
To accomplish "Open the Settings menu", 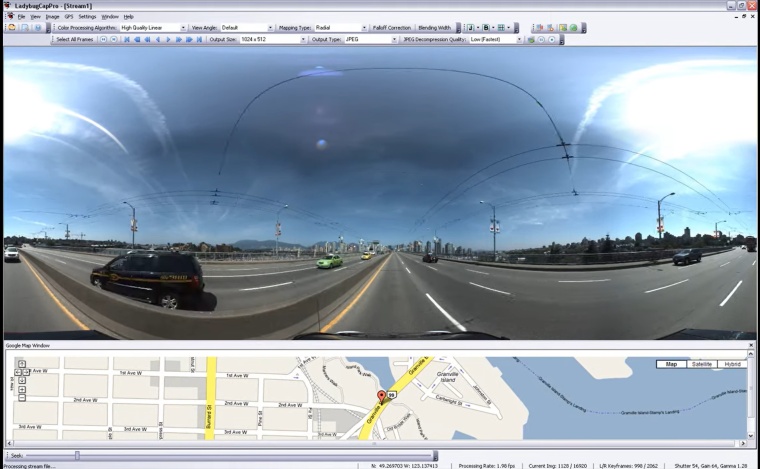I will click(x=88, y=17).
